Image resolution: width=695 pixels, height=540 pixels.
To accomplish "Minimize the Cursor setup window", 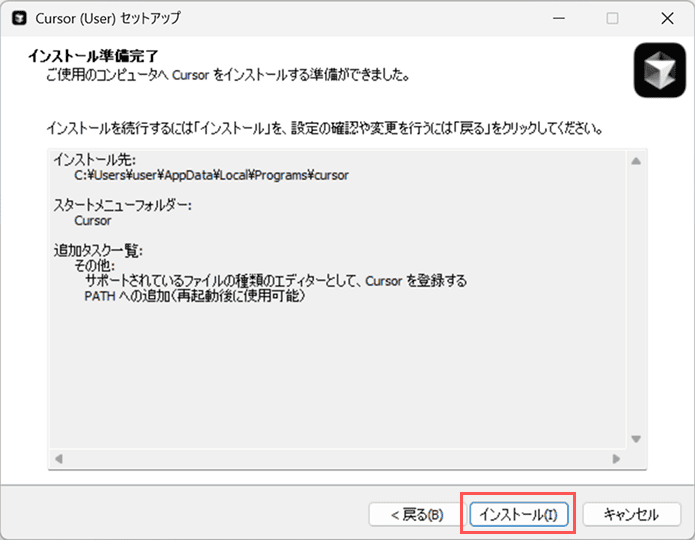I will [559, 18].
